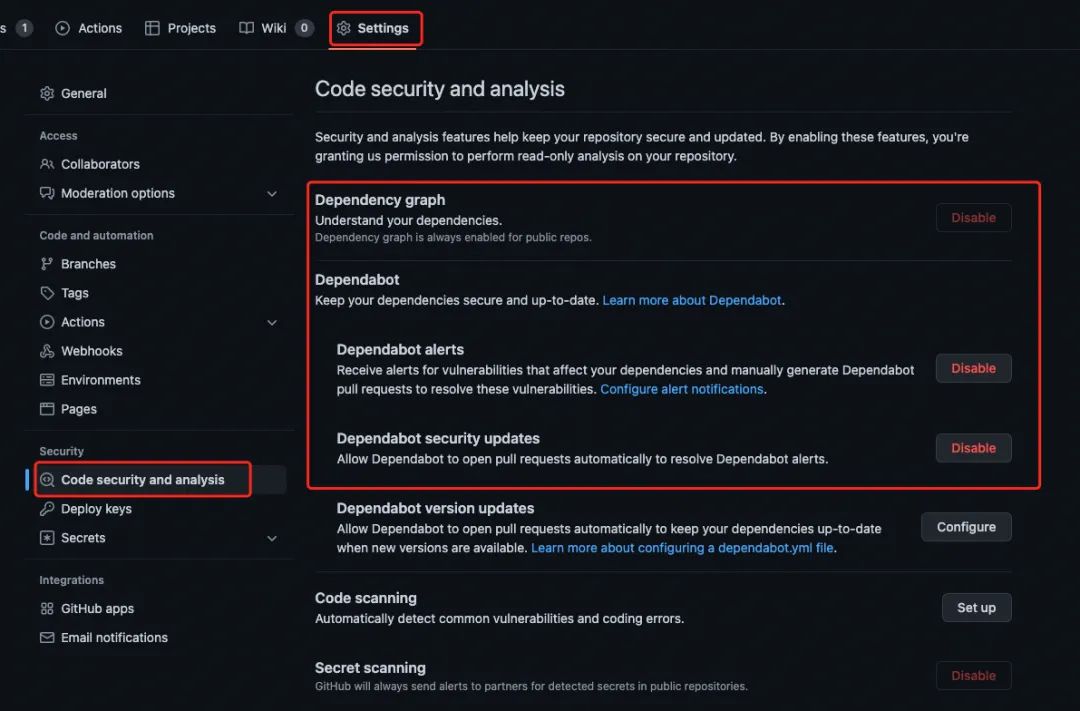Click the Email notifications envelope icon
This screenshot has height=711, width=1080.
(x=47, y=637)
